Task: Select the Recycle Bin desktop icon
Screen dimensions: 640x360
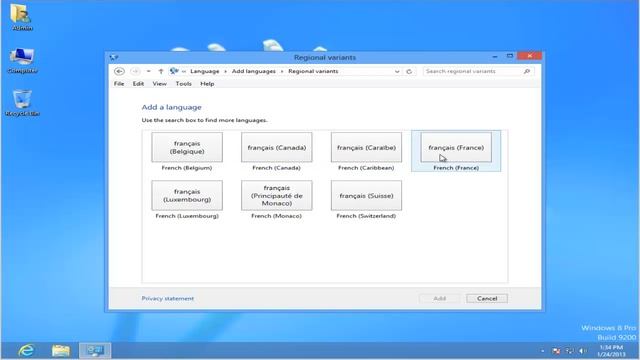Action: coord(22,103)
